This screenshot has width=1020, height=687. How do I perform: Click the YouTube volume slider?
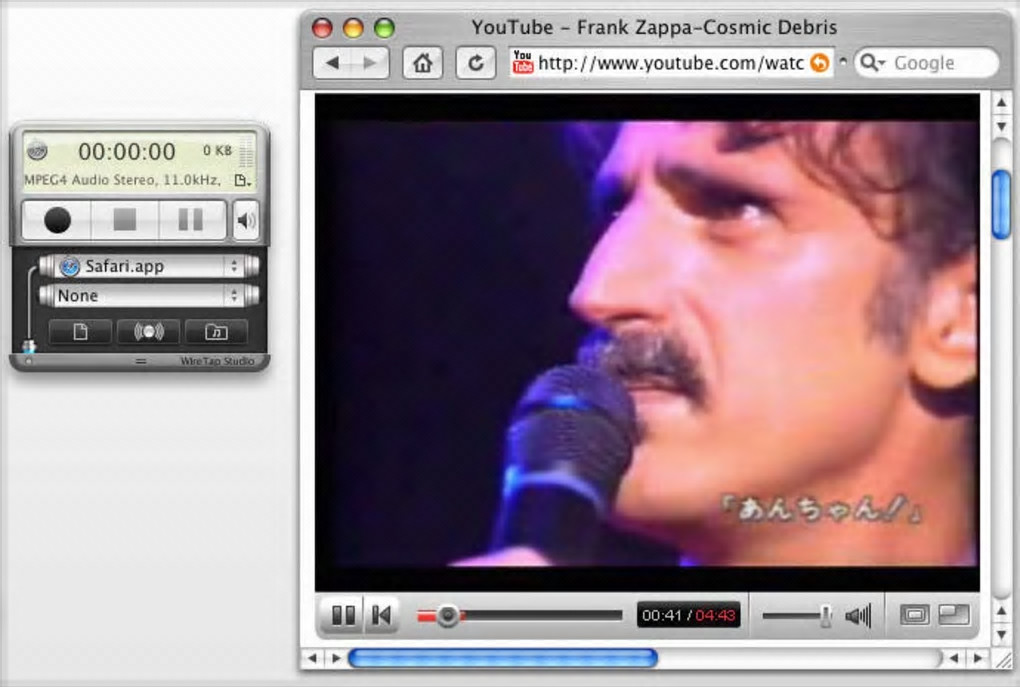797,615
